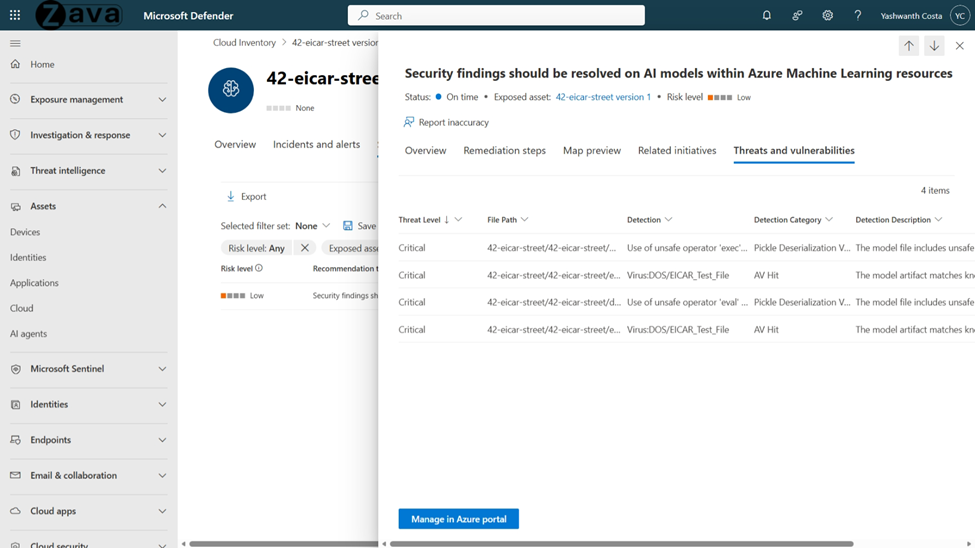Image resolution: width=975 pixels, height=548 pixels.
Task: Open Detection column dropdown
Action: tap(668, 220)
